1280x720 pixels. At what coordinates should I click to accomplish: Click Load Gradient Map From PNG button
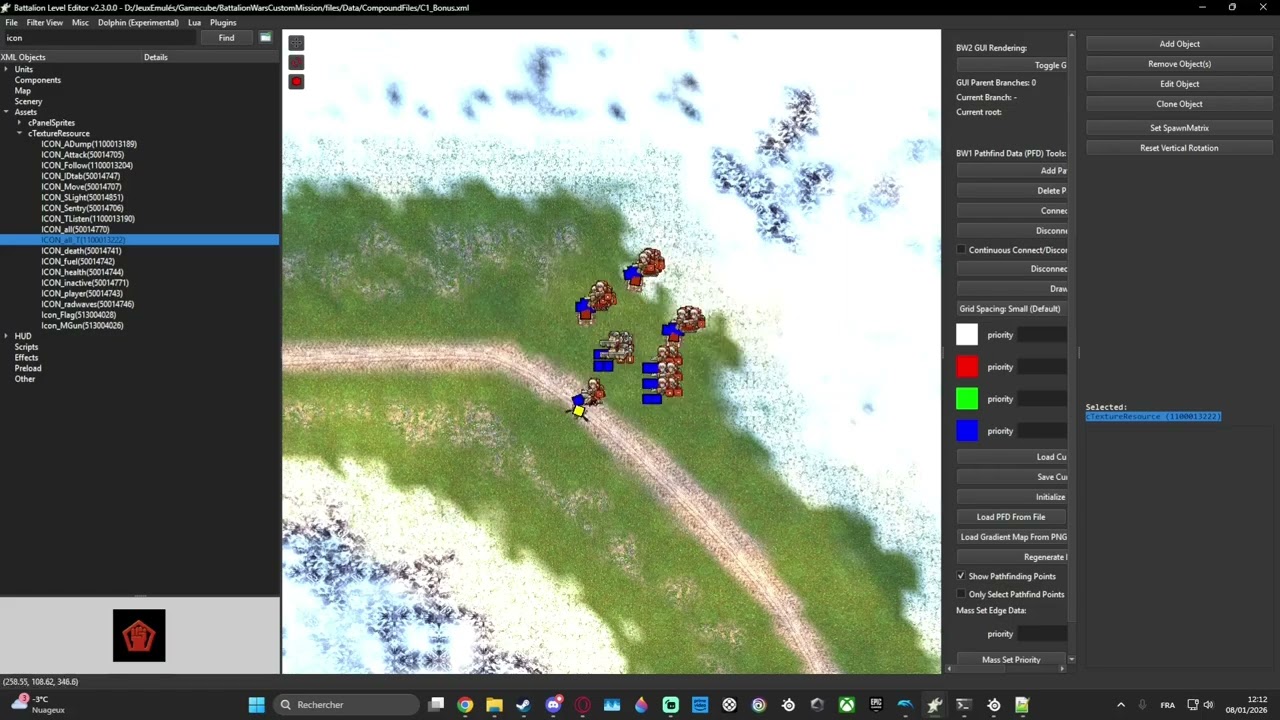(1011, 537)
